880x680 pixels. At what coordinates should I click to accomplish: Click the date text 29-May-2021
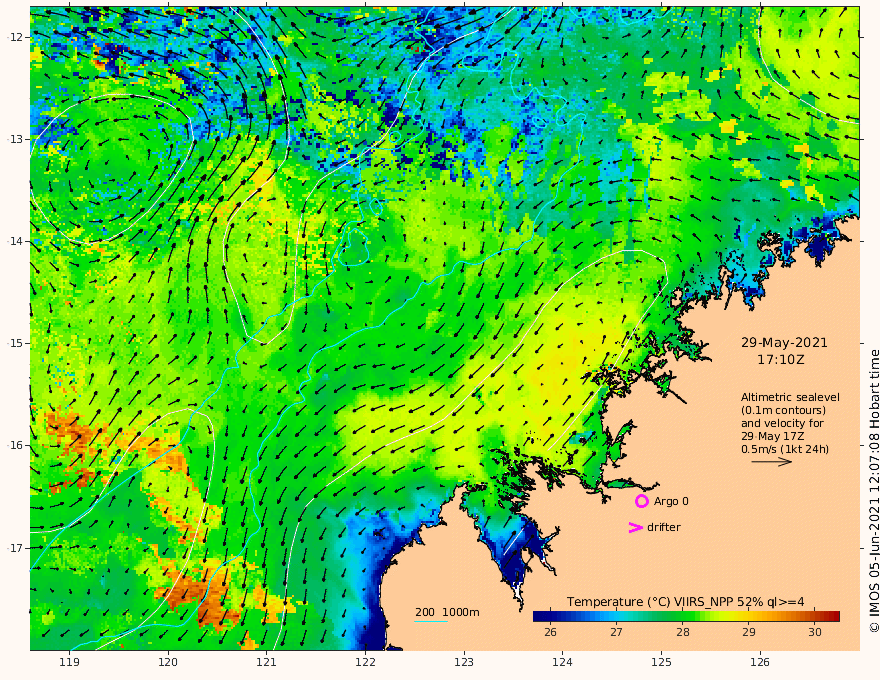(784, 342)
